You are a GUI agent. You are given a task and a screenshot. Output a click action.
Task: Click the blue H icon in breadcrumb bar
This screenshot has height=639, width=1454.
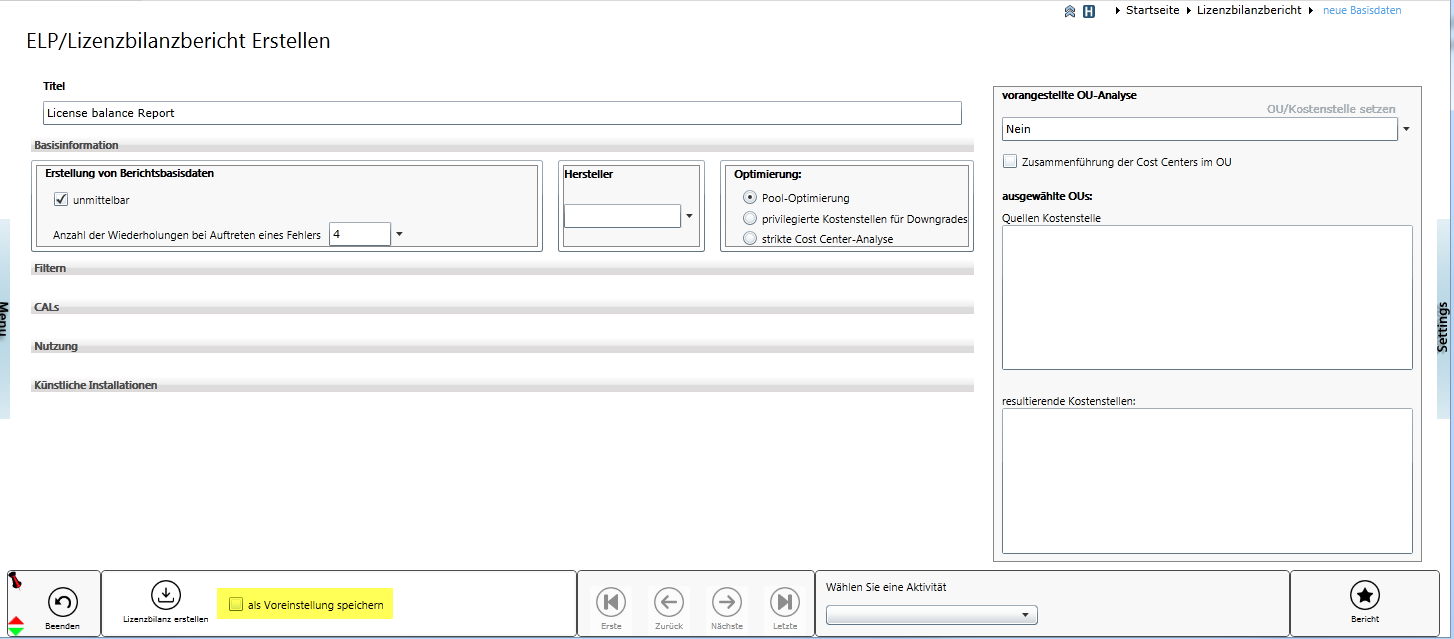tap(1089, 11)
